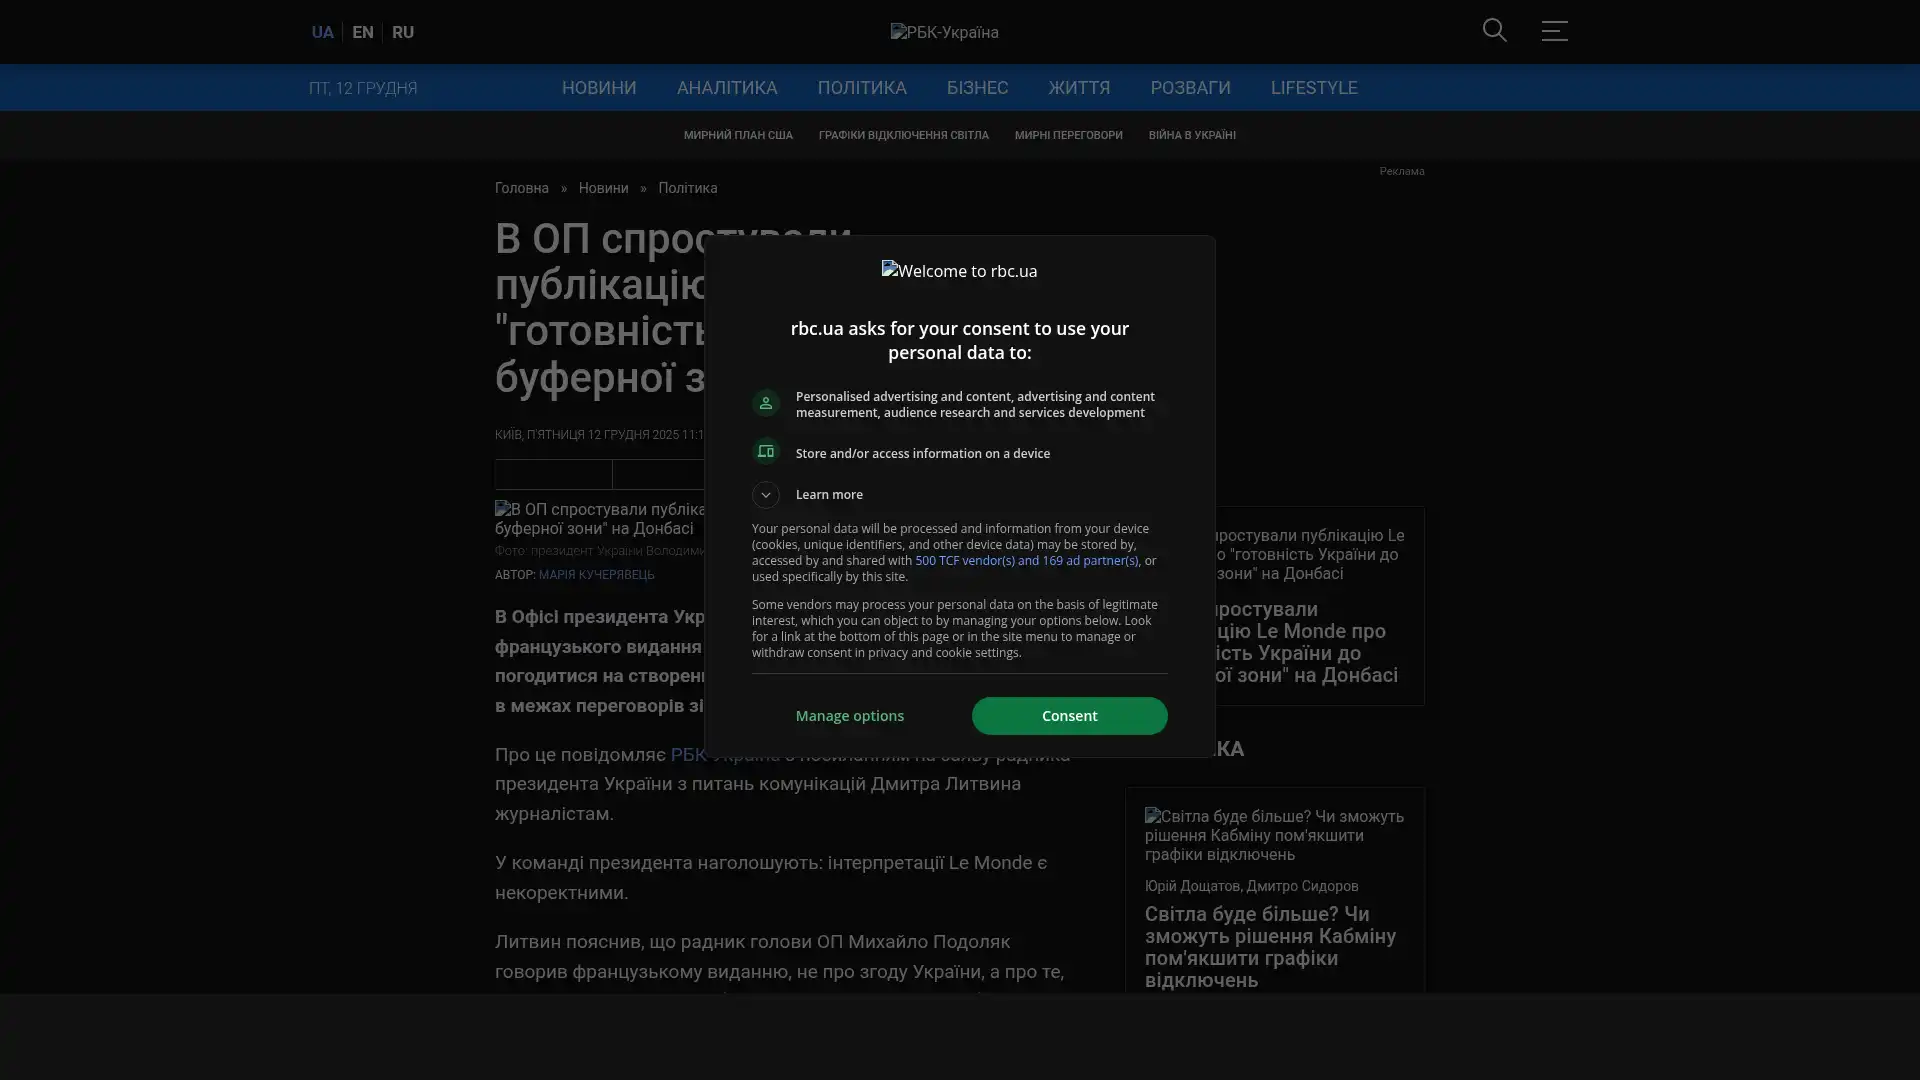Click the RBC-Ukraine logo

coord(944,32)
